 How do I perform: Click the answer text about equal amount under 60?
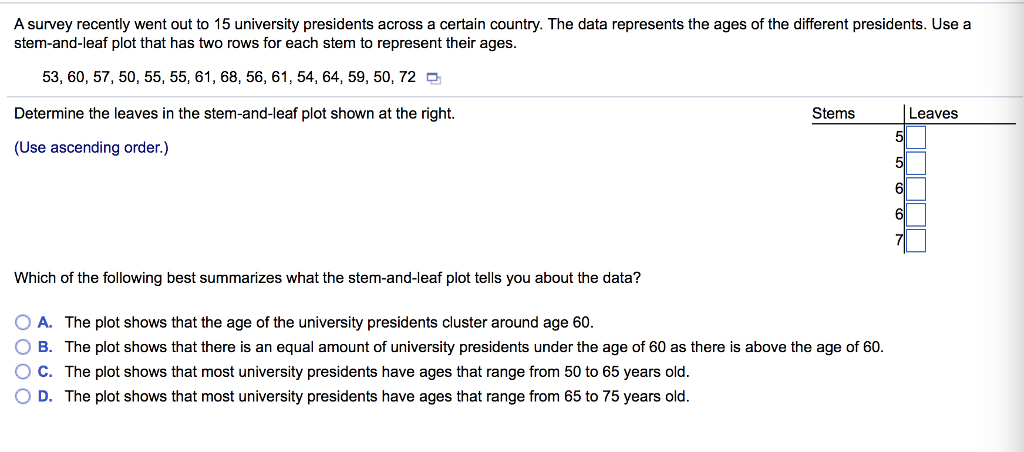pyautogui.click(x=474, y=347)
